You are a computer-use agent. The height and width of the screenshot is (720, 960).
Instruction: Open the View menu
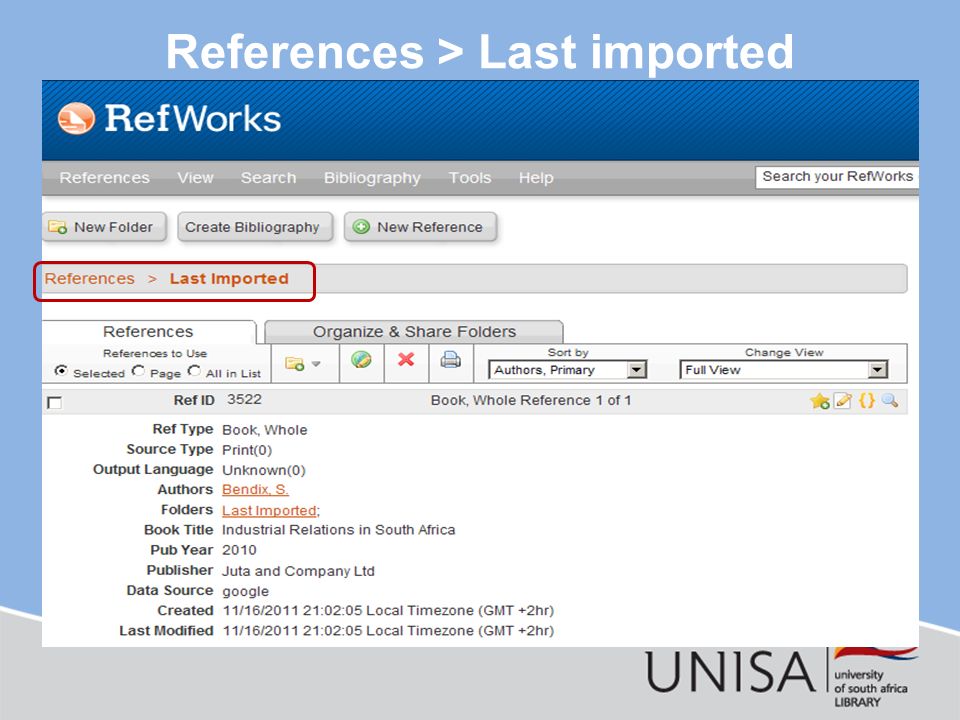click(195, 178)
